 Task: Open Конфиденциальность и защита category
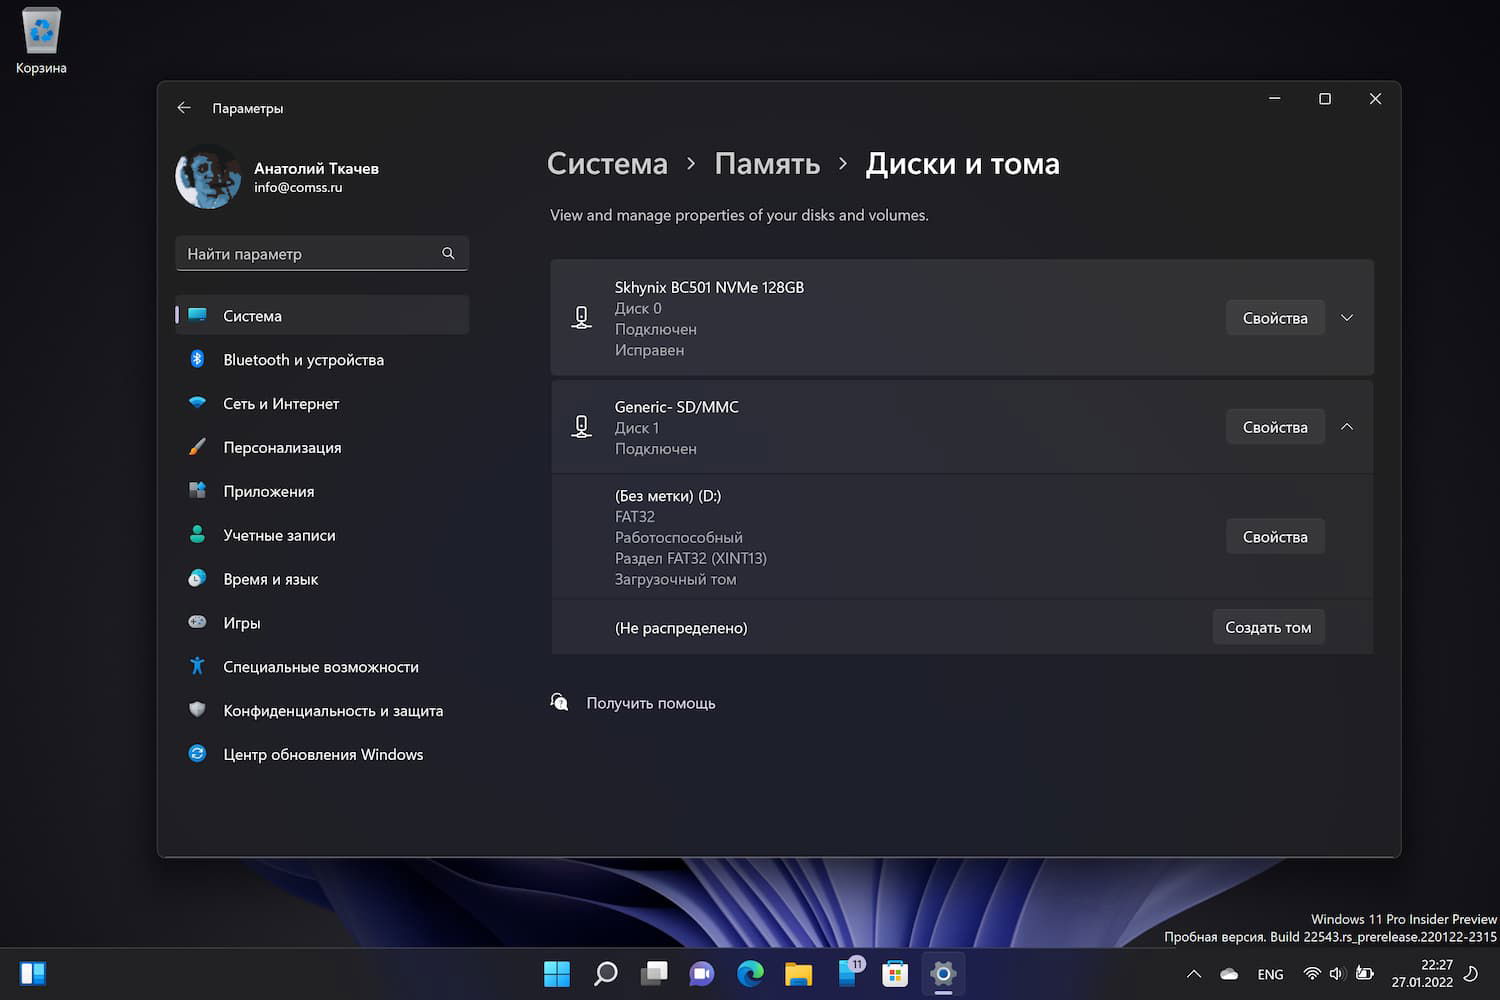tap(322, 710)
